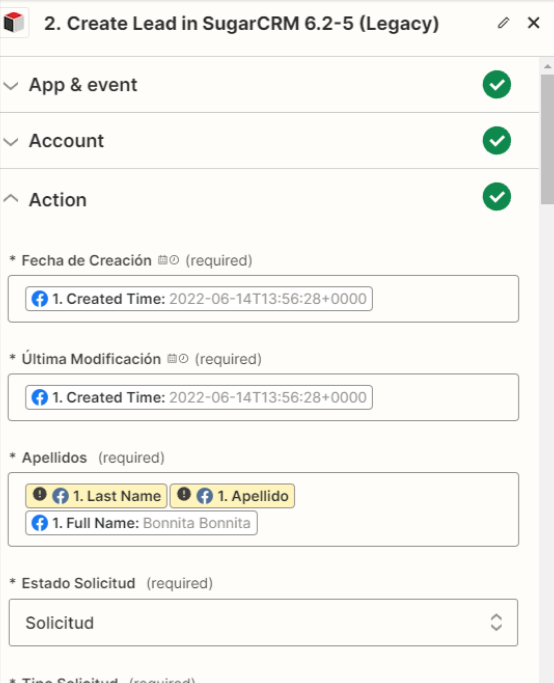Click the Action section green checkmark
Image resolution: width=554 pixels, height=683 pixels.
497,197
